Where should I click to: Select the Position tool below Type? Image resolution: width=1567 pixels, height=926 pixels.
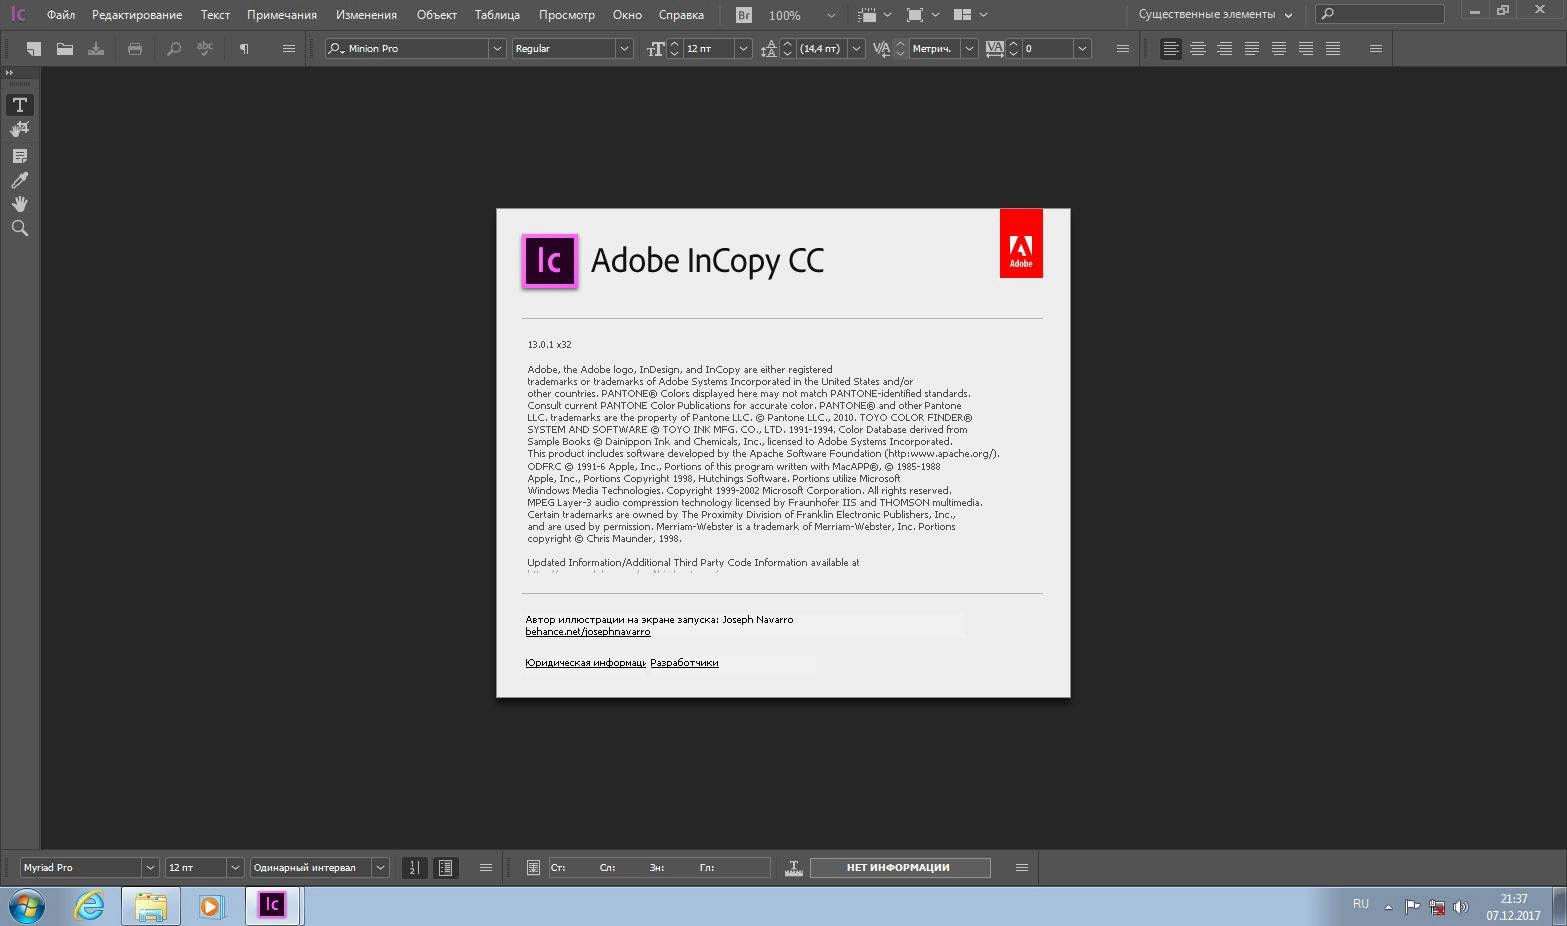(19, 130)
